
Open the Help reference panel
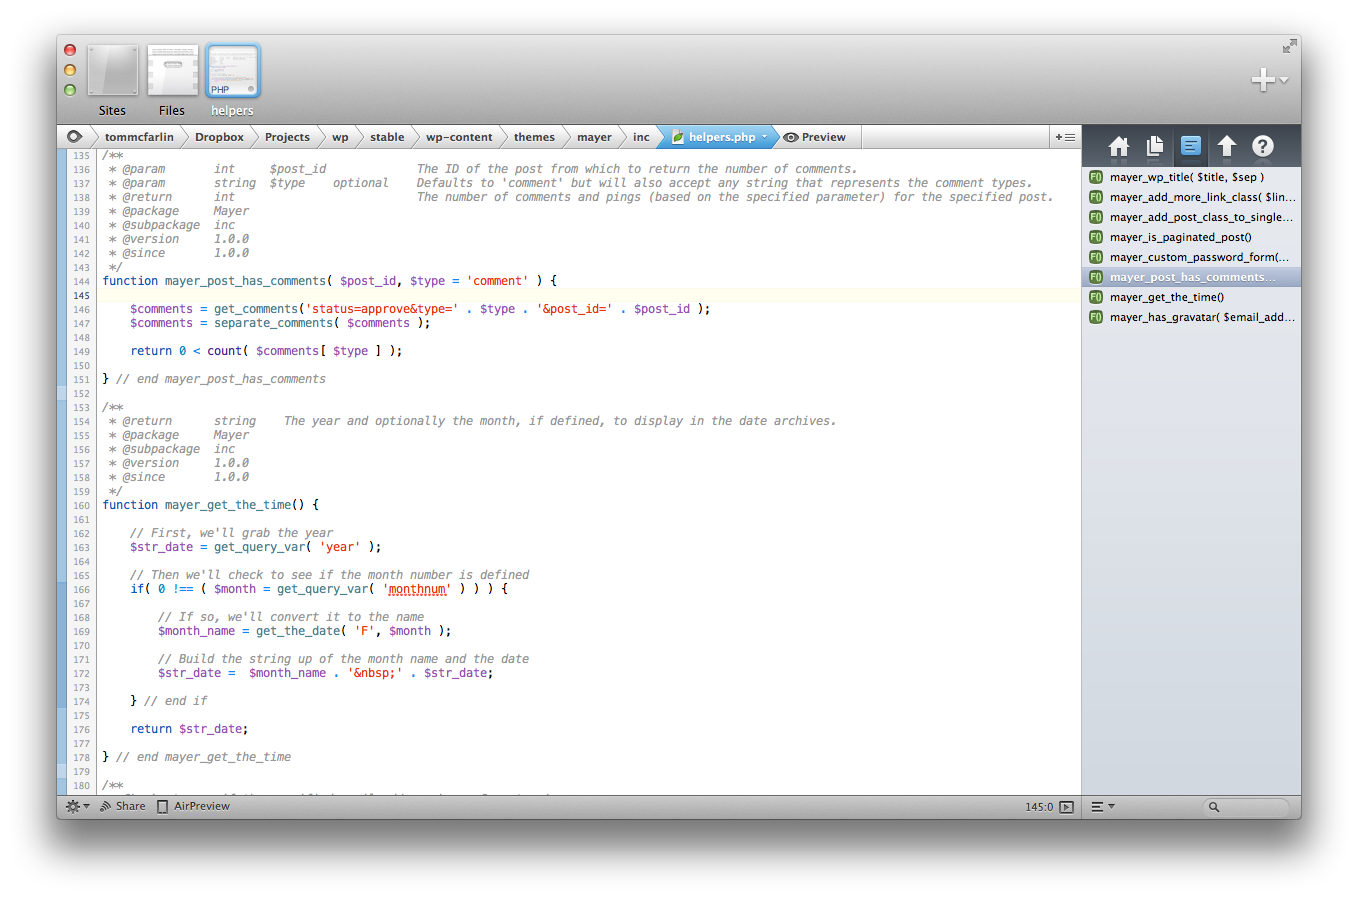pos(1262,146)
